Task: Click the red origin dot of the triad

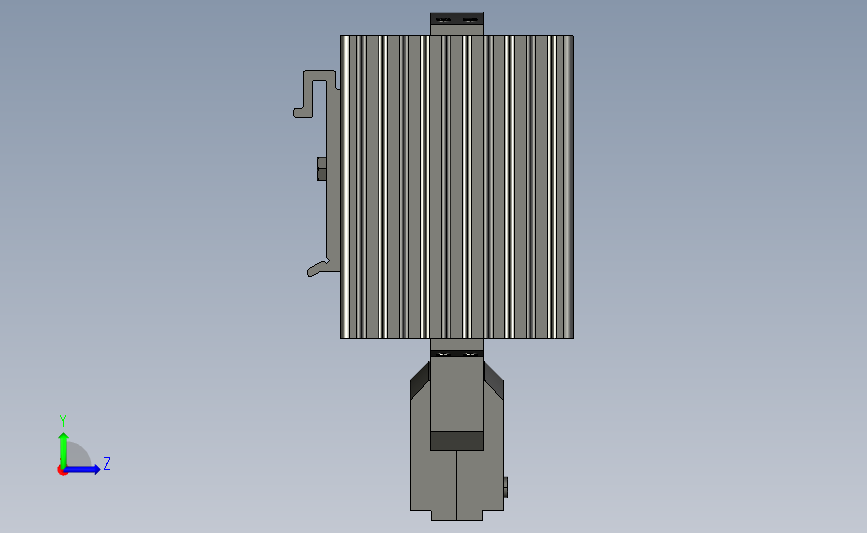Action: pyautogui.click(x=62, y=471)
